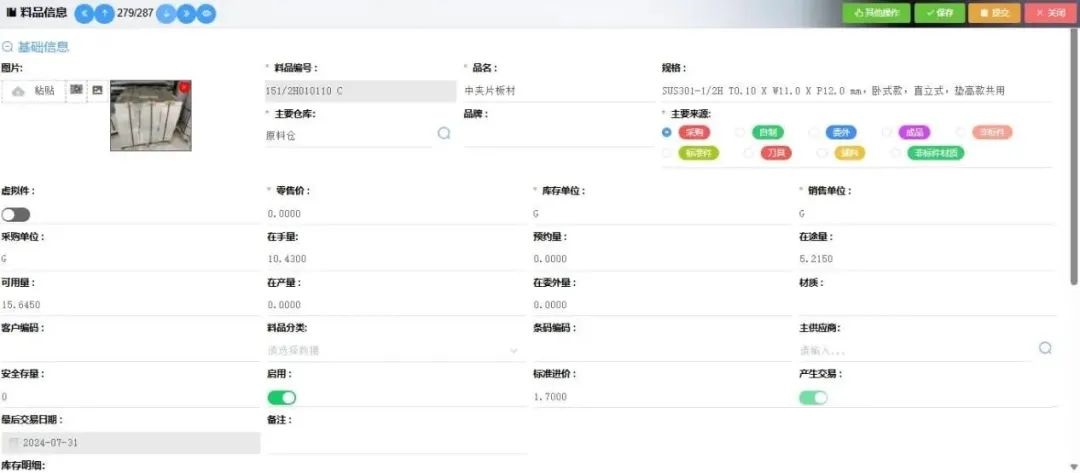This screenshot has width=1080, height=473.
Task: Select the 委外 source radio button
Action: pos(813,132)
